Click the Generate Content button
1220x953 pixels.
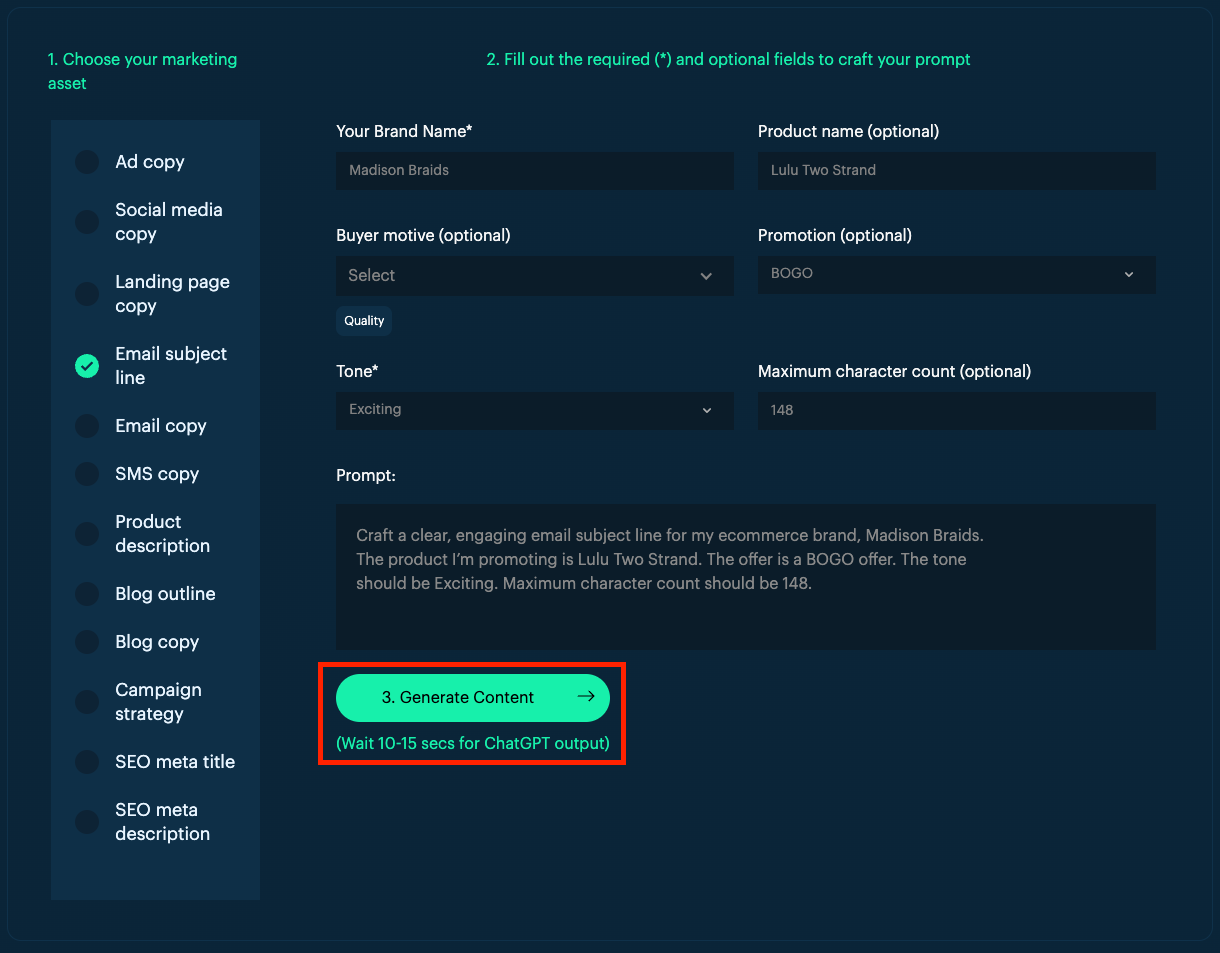472,697
